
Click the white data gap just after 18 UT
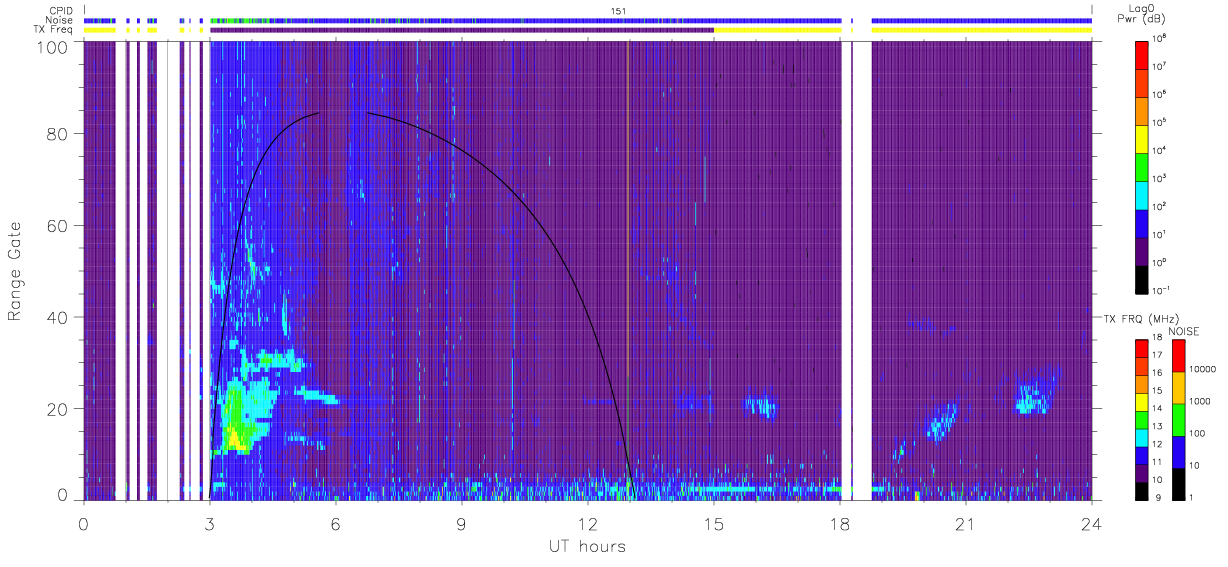856,270
